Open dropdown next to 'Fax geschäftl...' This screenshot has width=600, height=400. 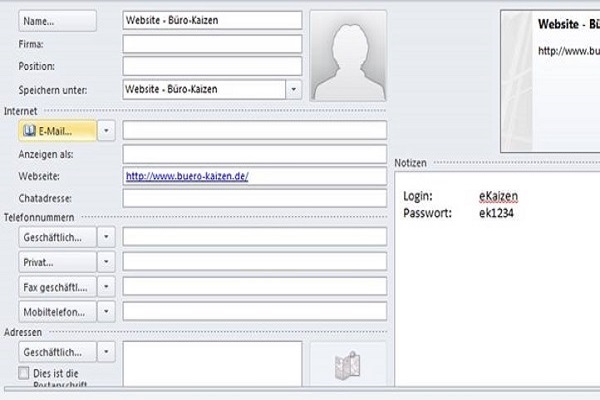(107, 286)
